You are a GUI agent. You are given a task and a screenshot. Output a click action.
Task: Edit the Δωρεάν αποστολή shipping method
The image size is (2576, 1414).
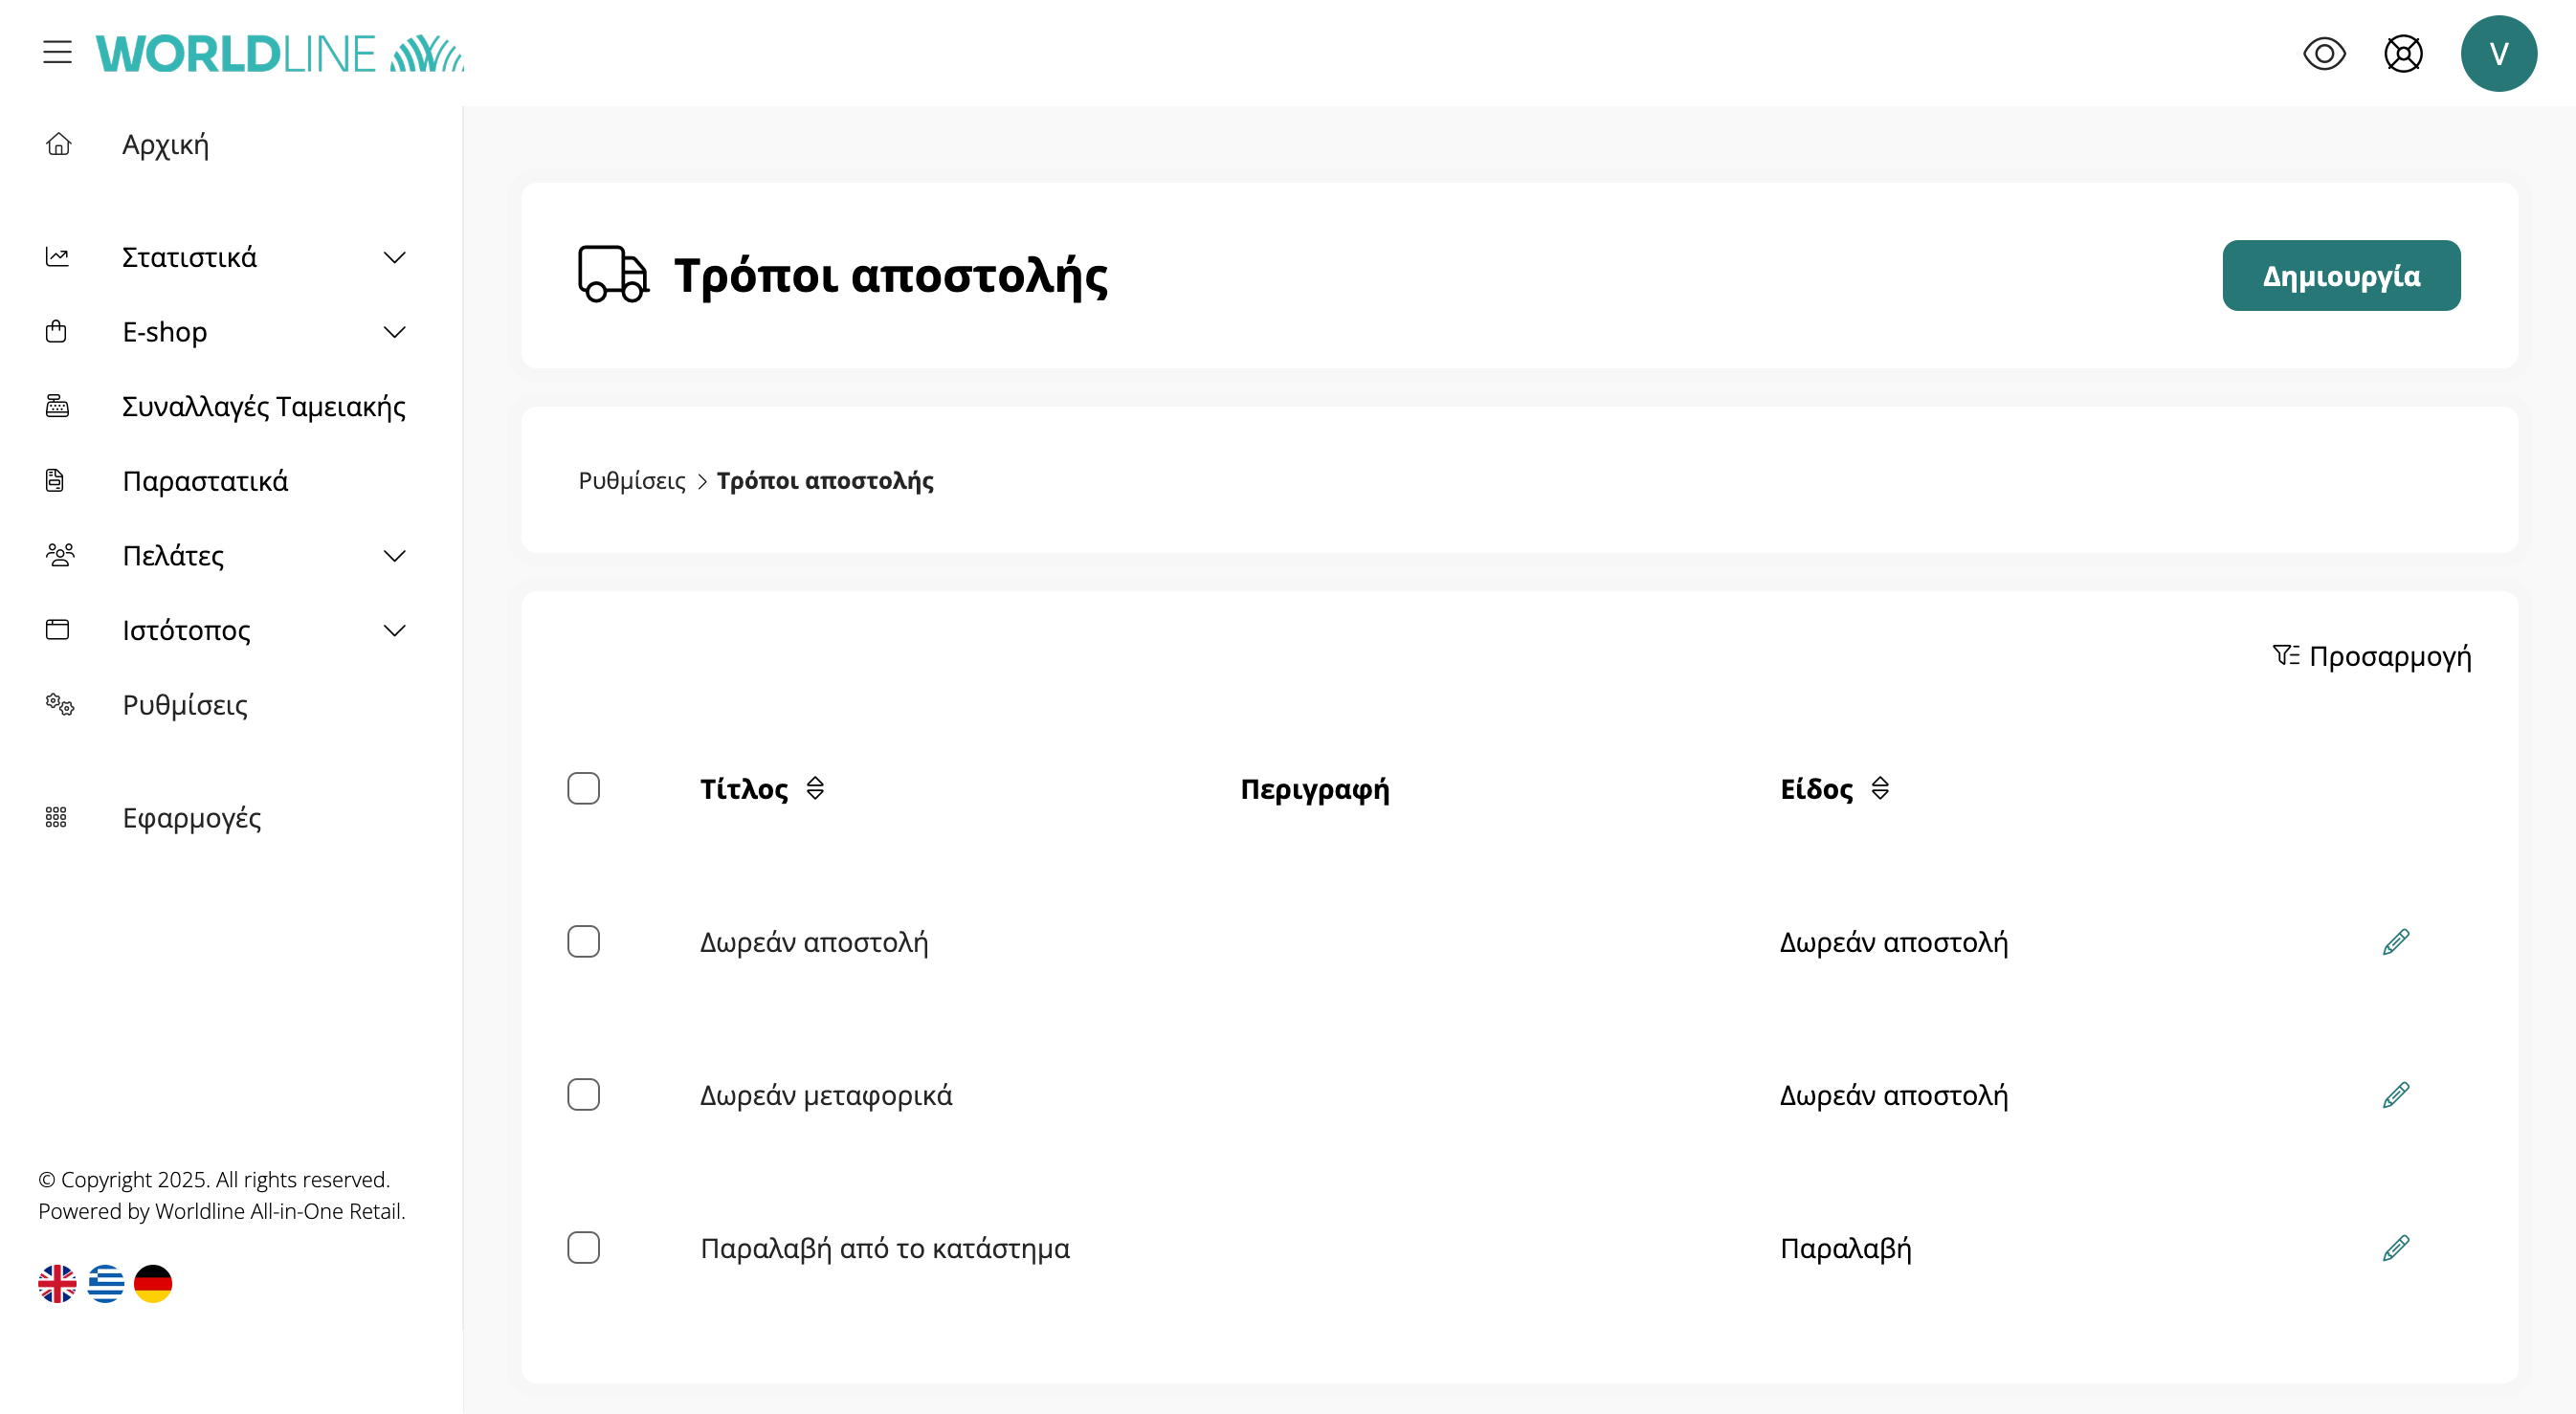(2395, 942)
